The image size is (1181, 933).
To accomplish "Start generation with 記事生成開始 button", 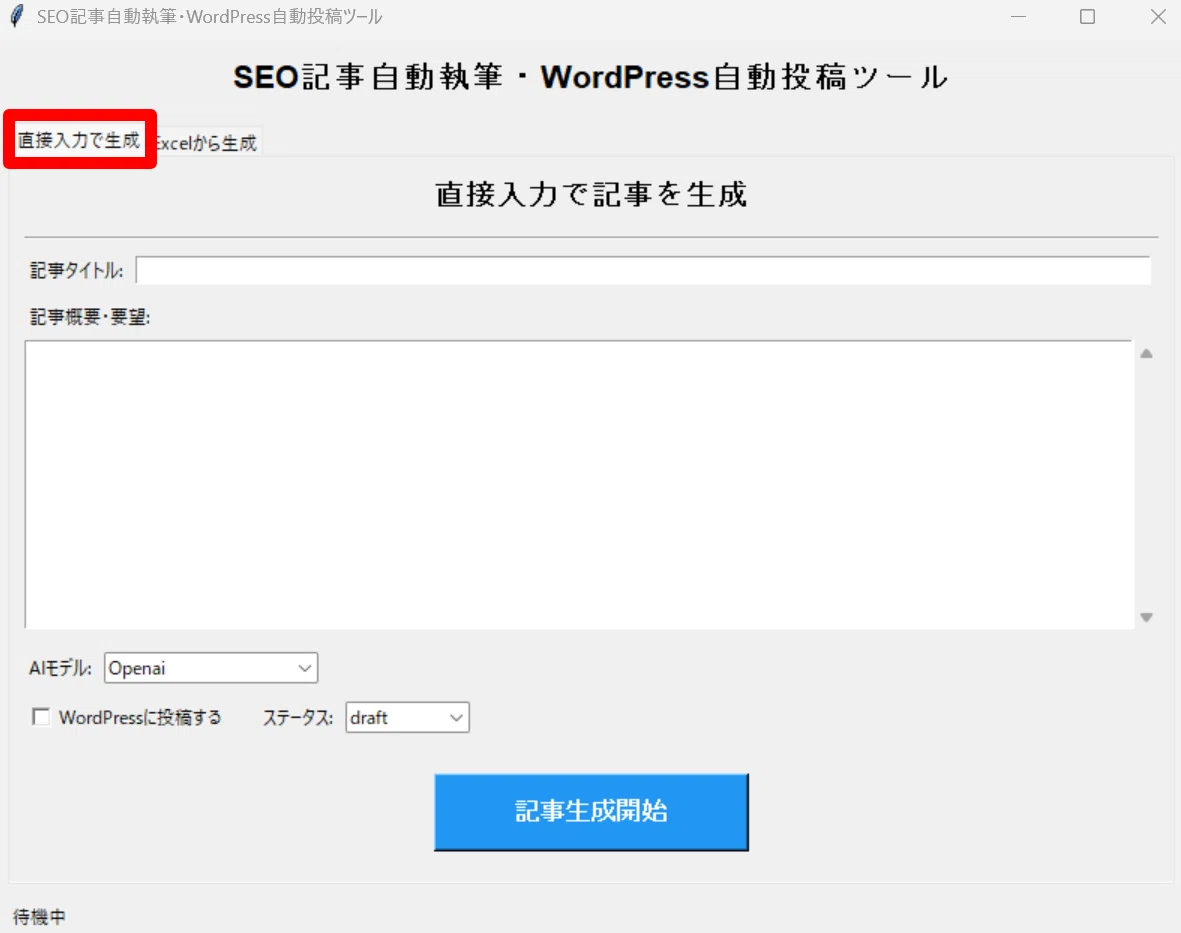I will click(x=591, y=812).
